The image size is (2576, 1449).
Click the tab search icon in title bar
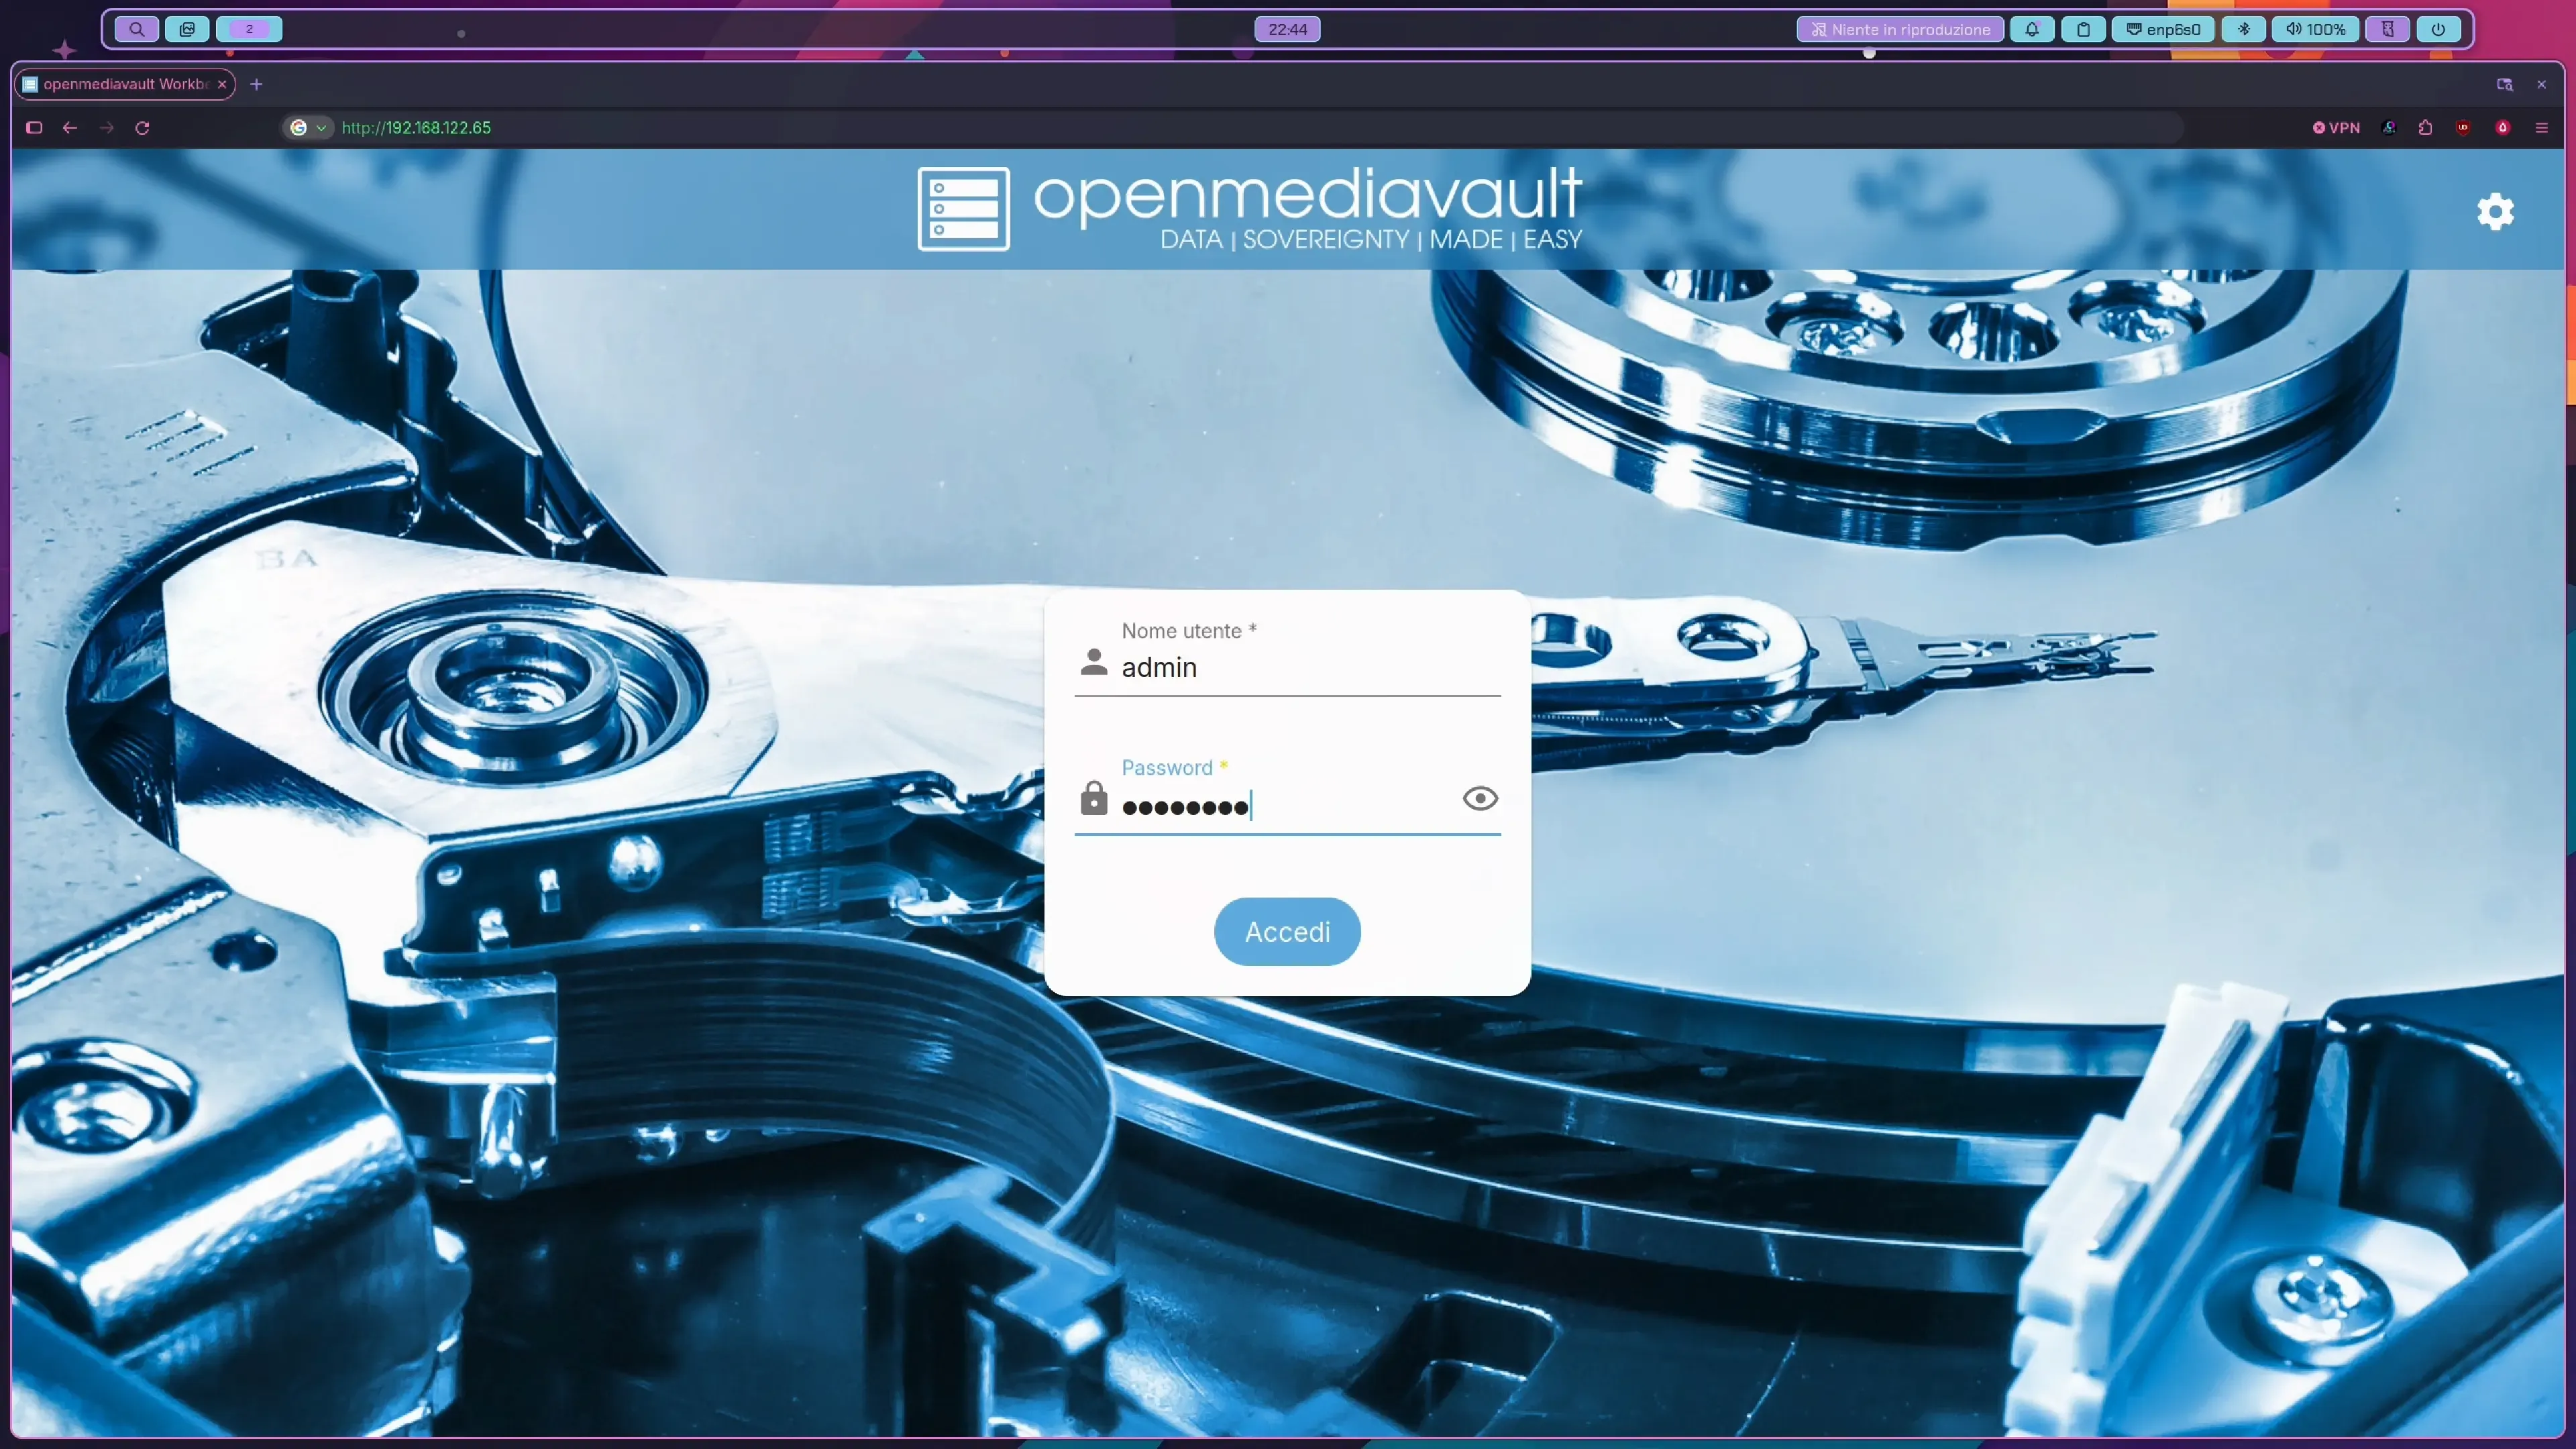pyautogui.click(x=2505, y=84)
